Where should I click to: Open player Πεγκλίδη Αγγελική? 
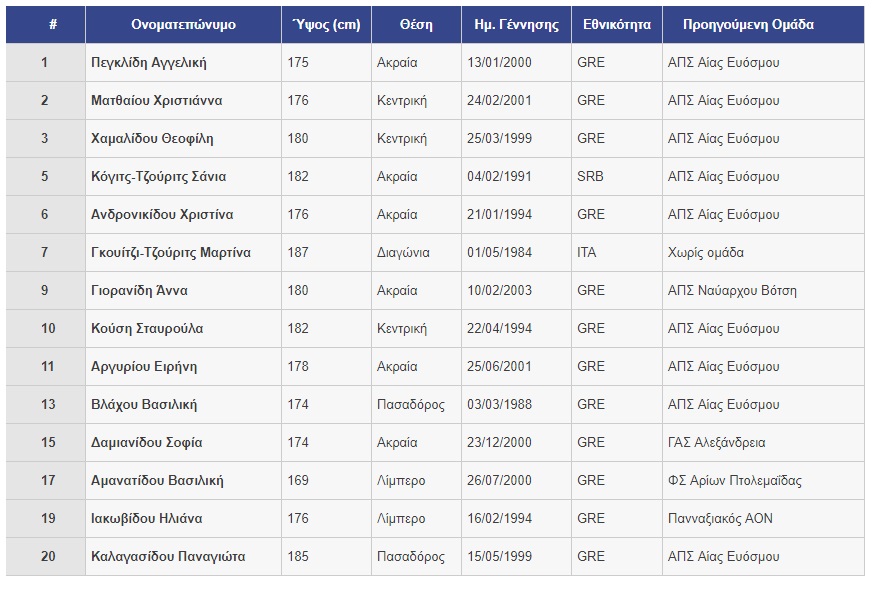148,63
